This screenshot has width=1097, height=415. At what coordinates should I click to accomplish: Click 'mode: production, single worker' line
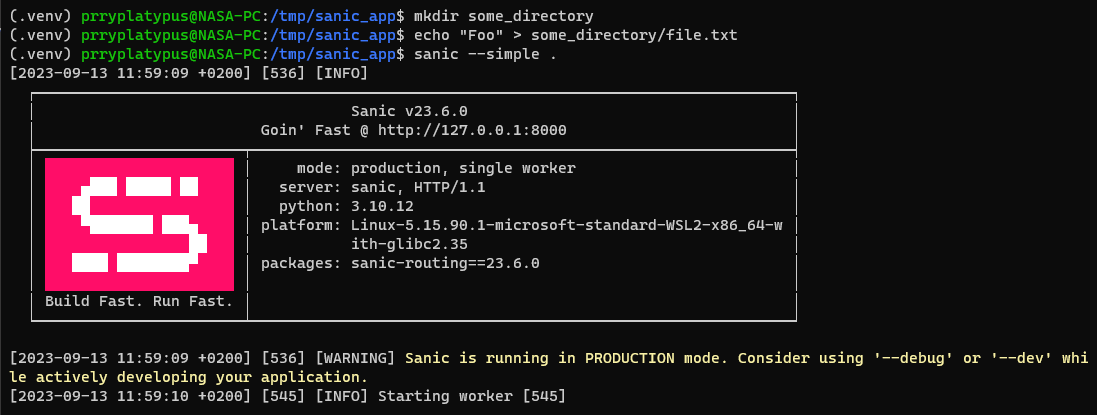click(x=436, y=169)
